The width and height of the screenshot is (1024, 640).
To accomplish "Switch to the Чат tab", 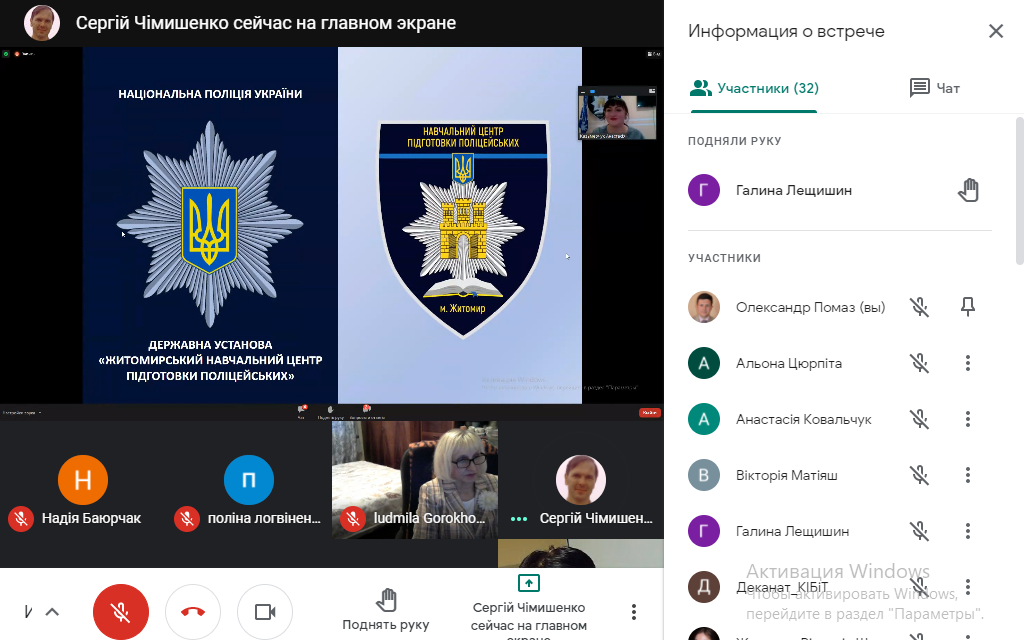I will click(935, 88).
